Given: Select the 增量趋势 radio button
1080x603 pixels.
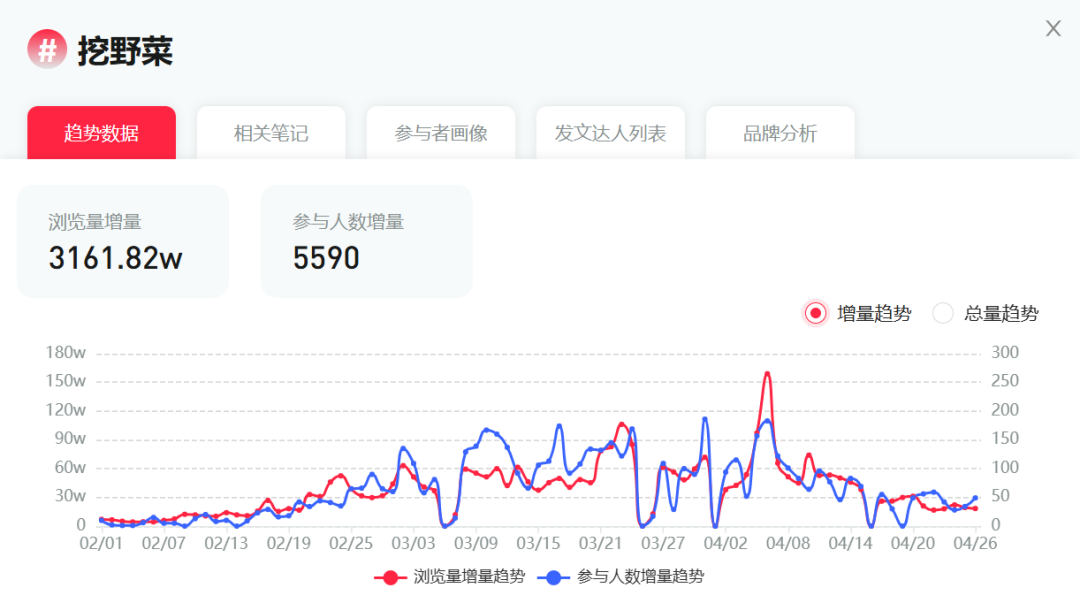Looking at the screenshot, I should pyautogui.click(x=816, y=313).
